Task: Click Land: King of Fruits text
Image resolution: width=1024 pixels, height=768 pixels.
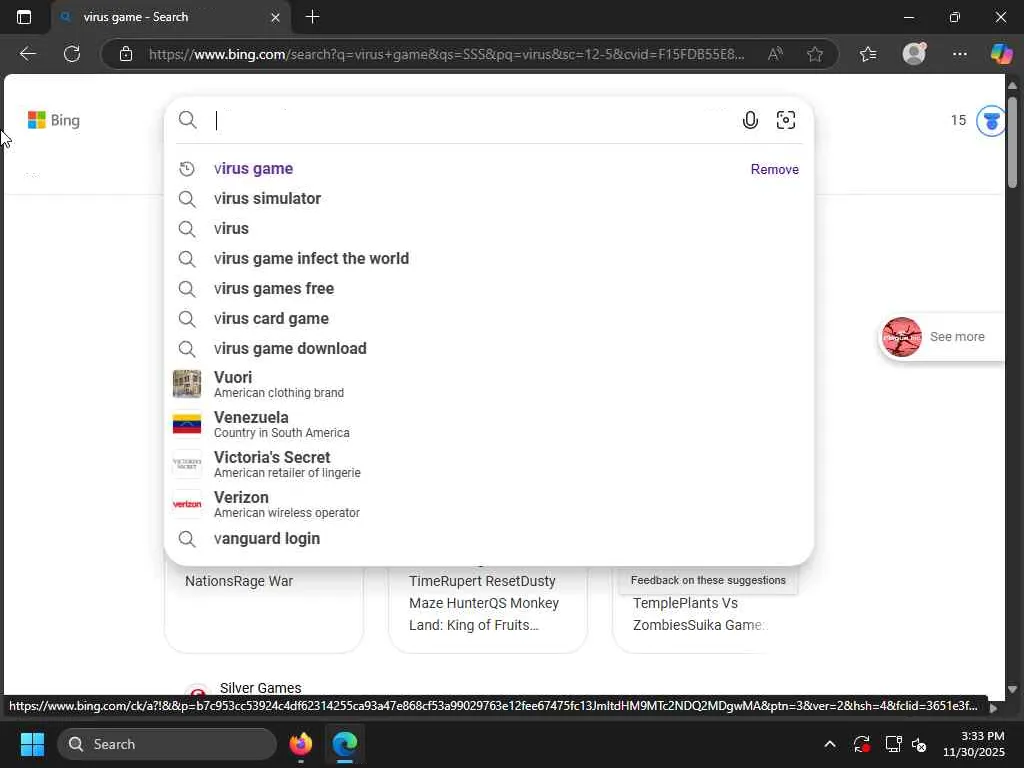Action: 473,626
